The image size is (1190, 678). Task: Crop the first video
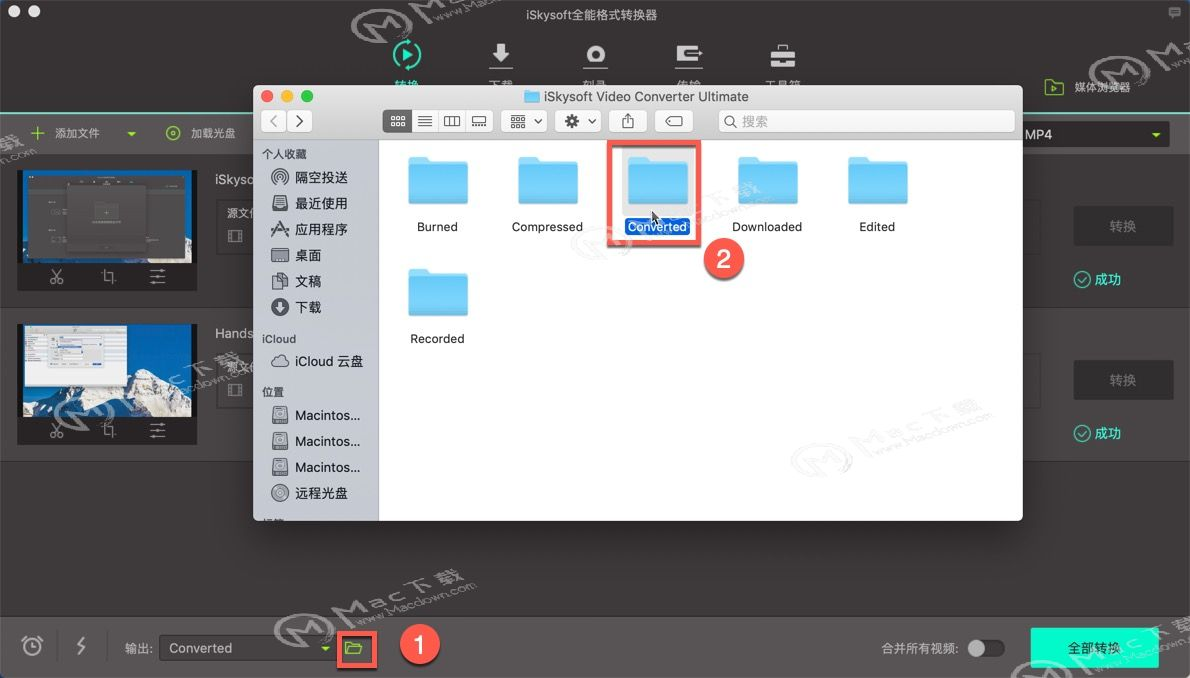click(108, 277)
